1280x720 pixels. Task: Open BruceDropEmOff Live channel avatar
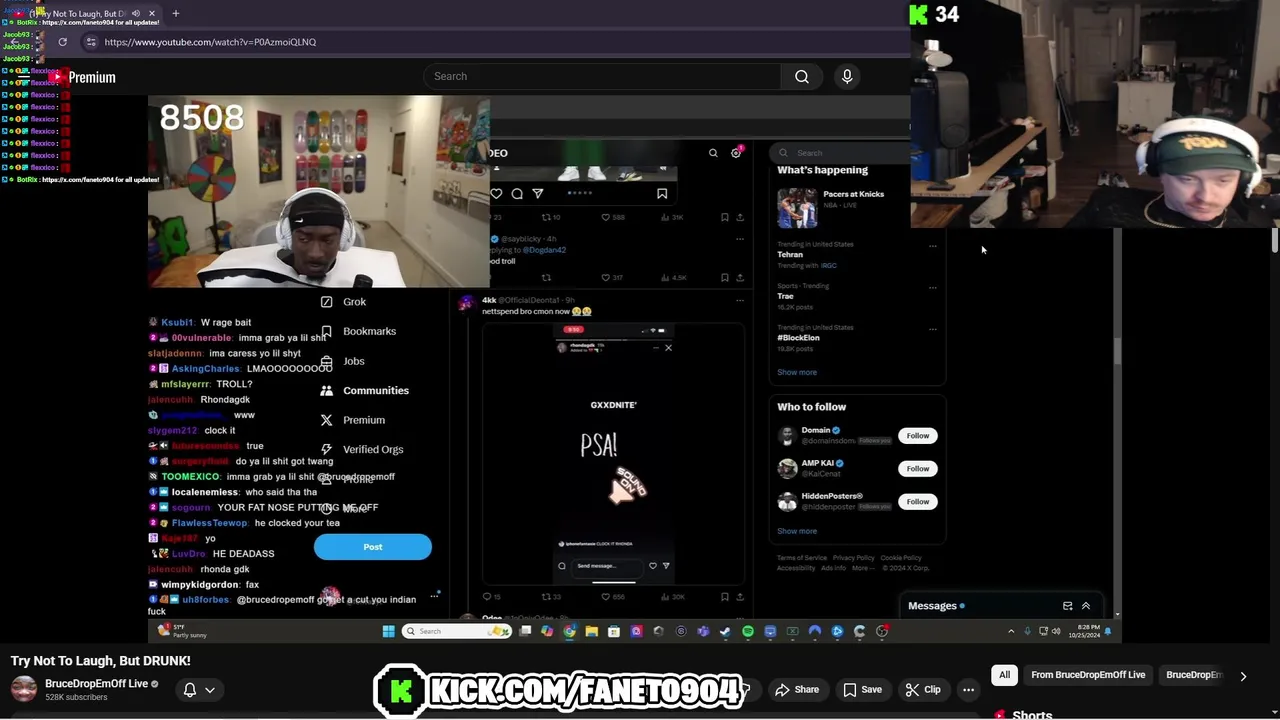24,689
